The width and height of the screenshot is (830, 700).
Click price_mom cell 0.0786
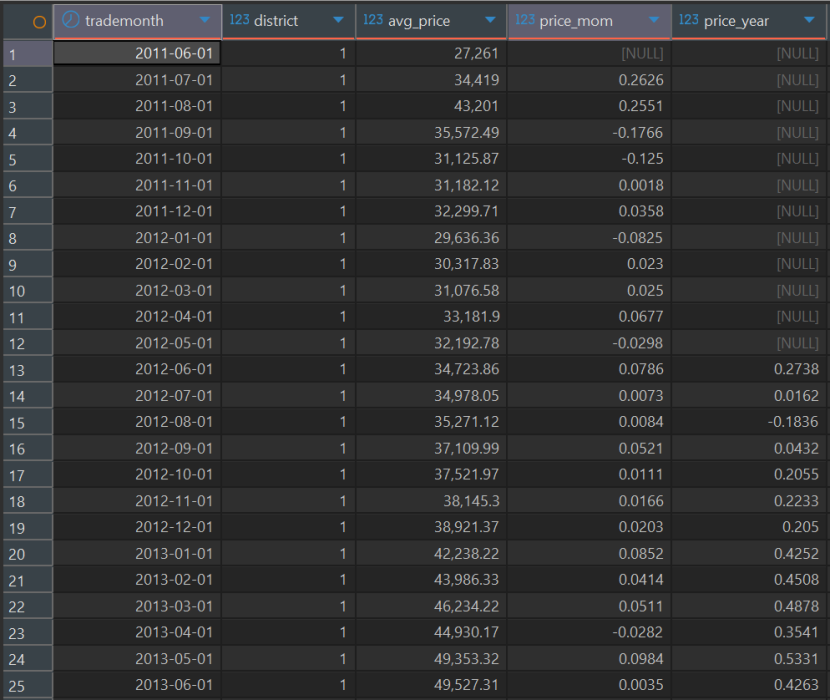[589, 370]
